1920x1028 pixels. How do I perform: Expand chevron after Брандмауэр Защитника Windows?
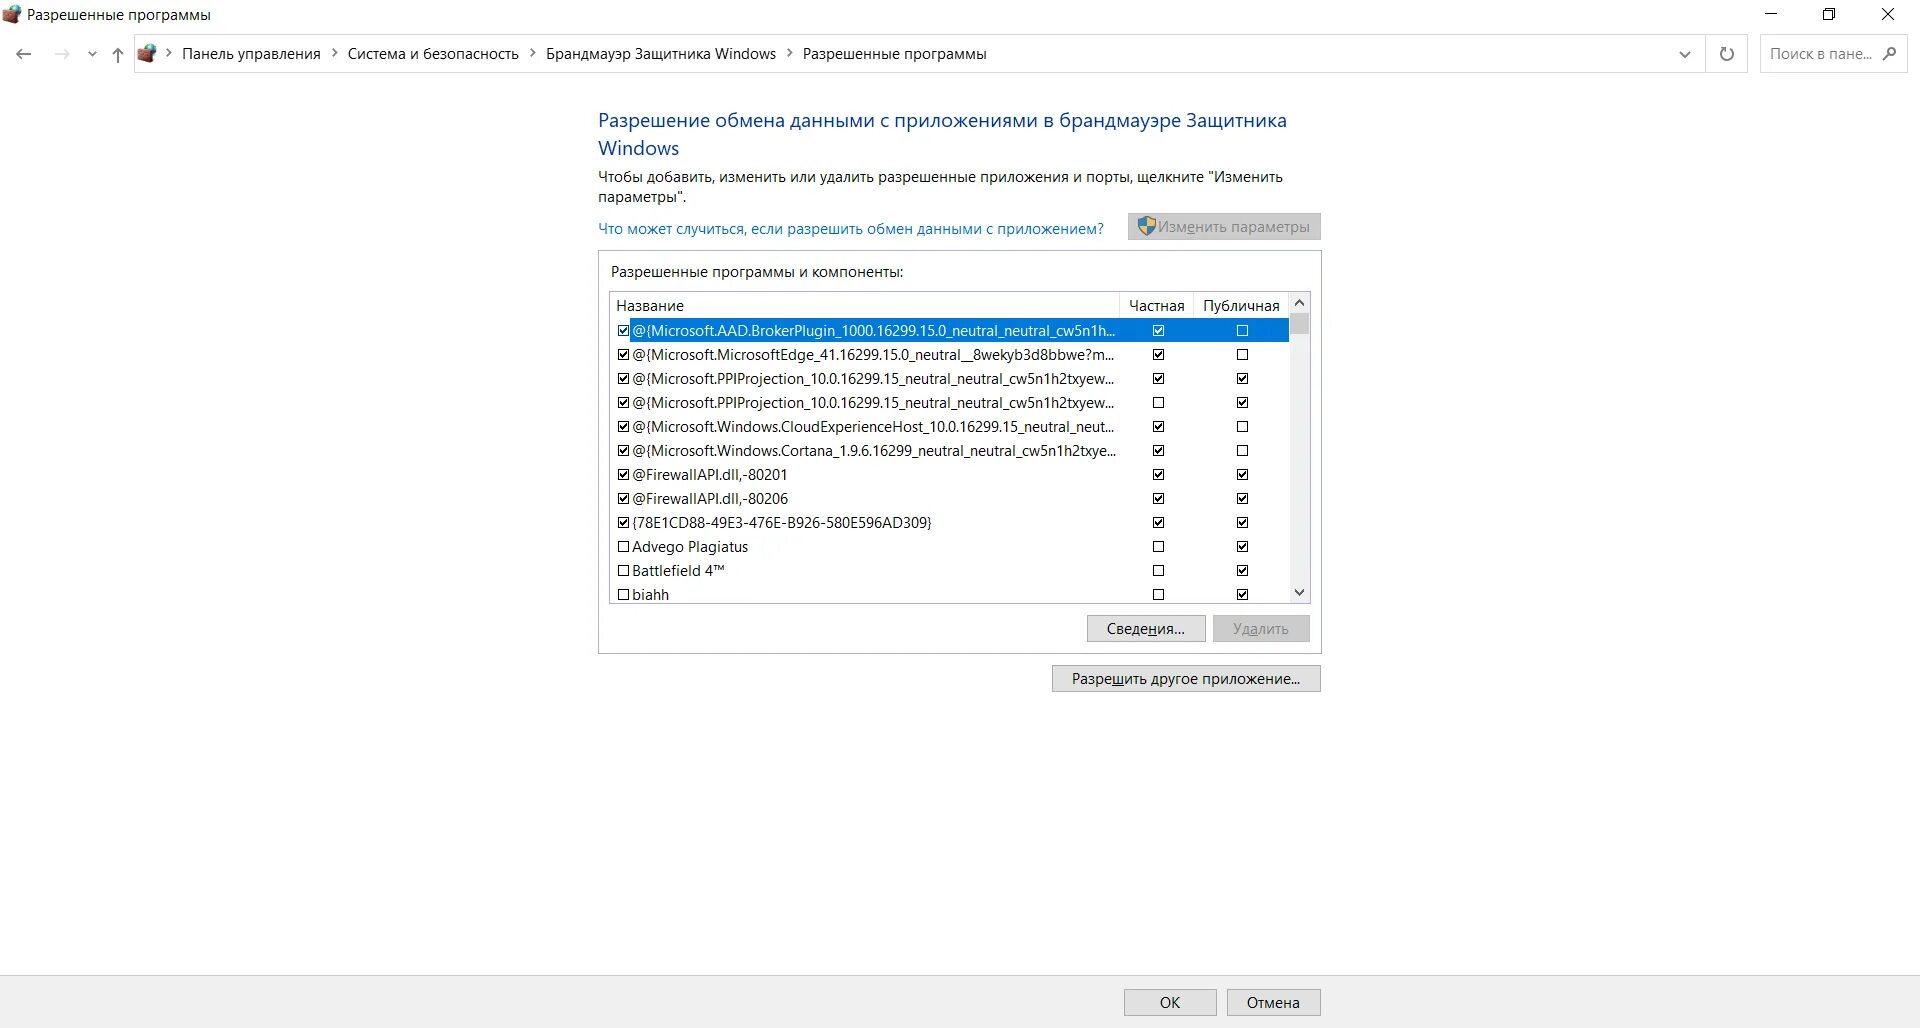click(790, 54)
